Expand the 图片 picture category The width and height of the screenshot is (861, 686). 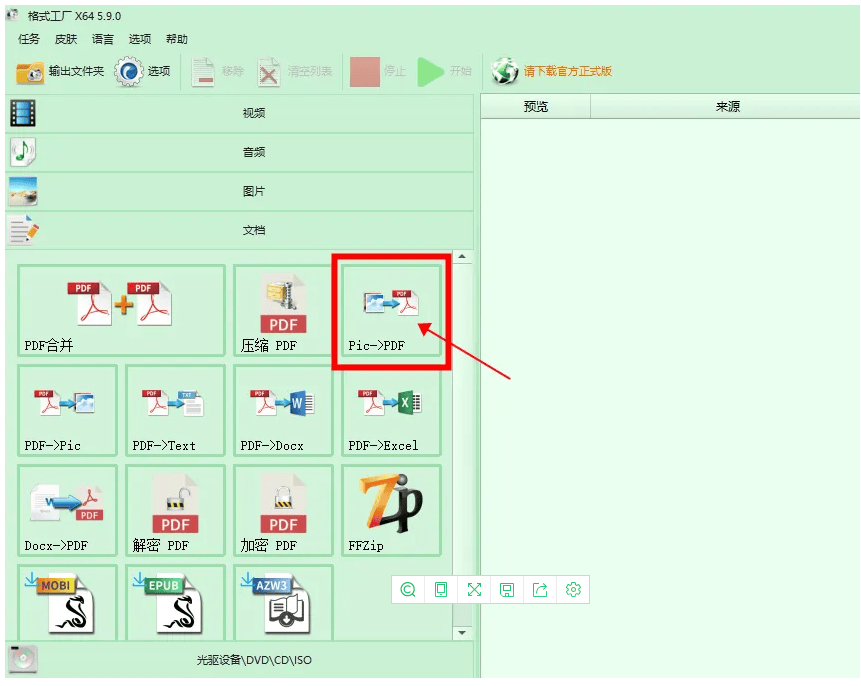click(239, 191)
